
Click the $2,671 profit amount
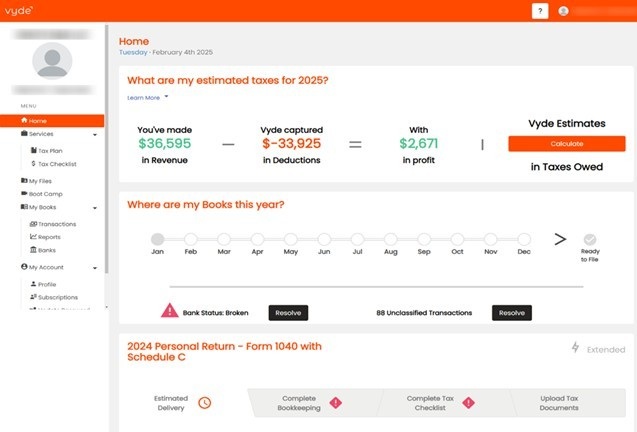point(418,143)
